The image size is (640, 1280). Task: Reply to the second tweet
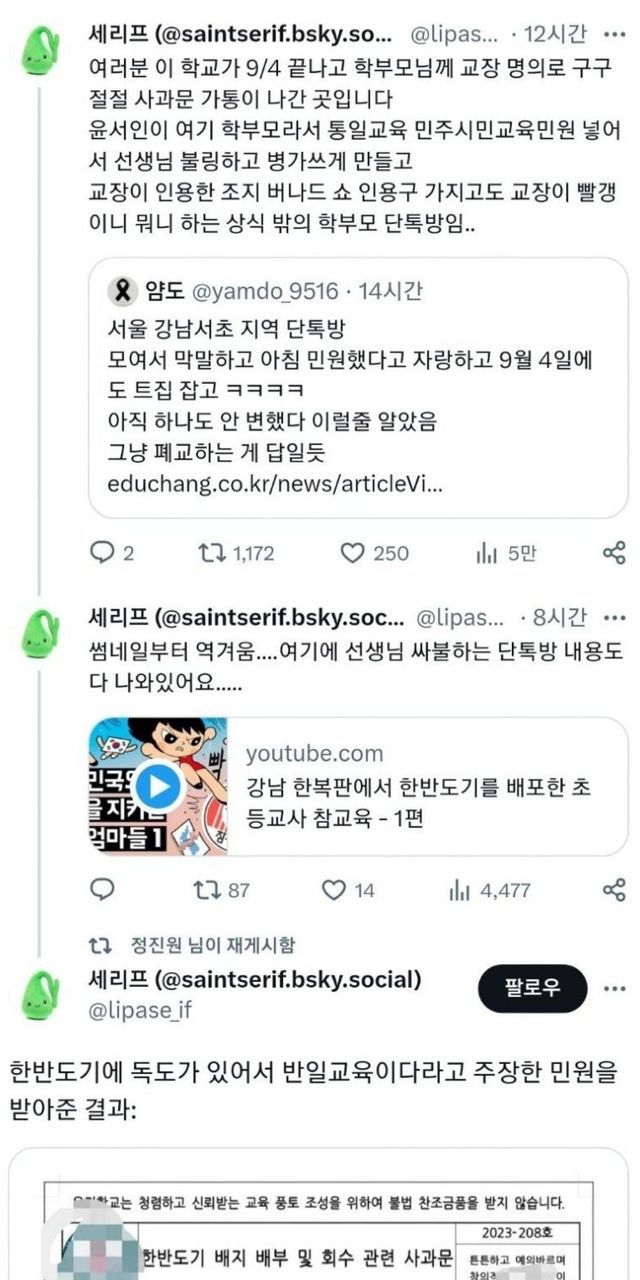[x=103, y=889]
